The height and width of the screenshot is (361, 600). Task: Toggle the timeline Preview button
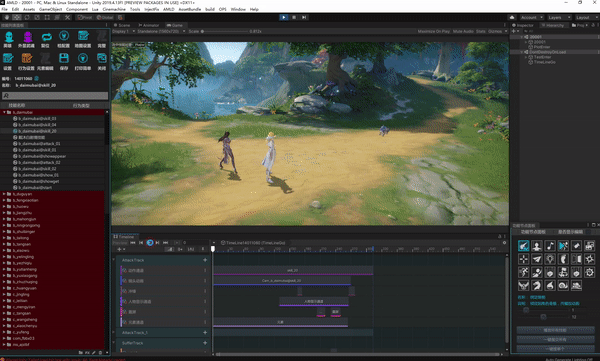[120, 243]
